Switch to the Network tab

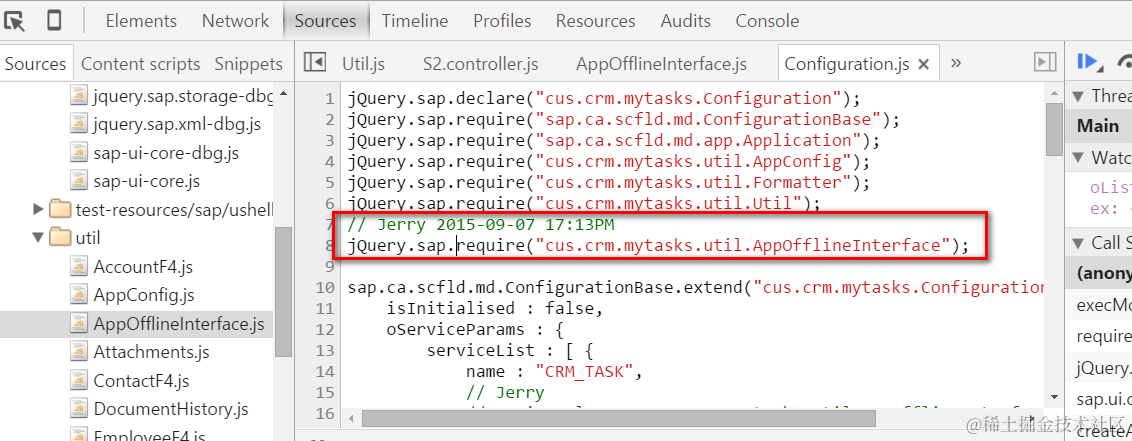click(x=235, y=21)
